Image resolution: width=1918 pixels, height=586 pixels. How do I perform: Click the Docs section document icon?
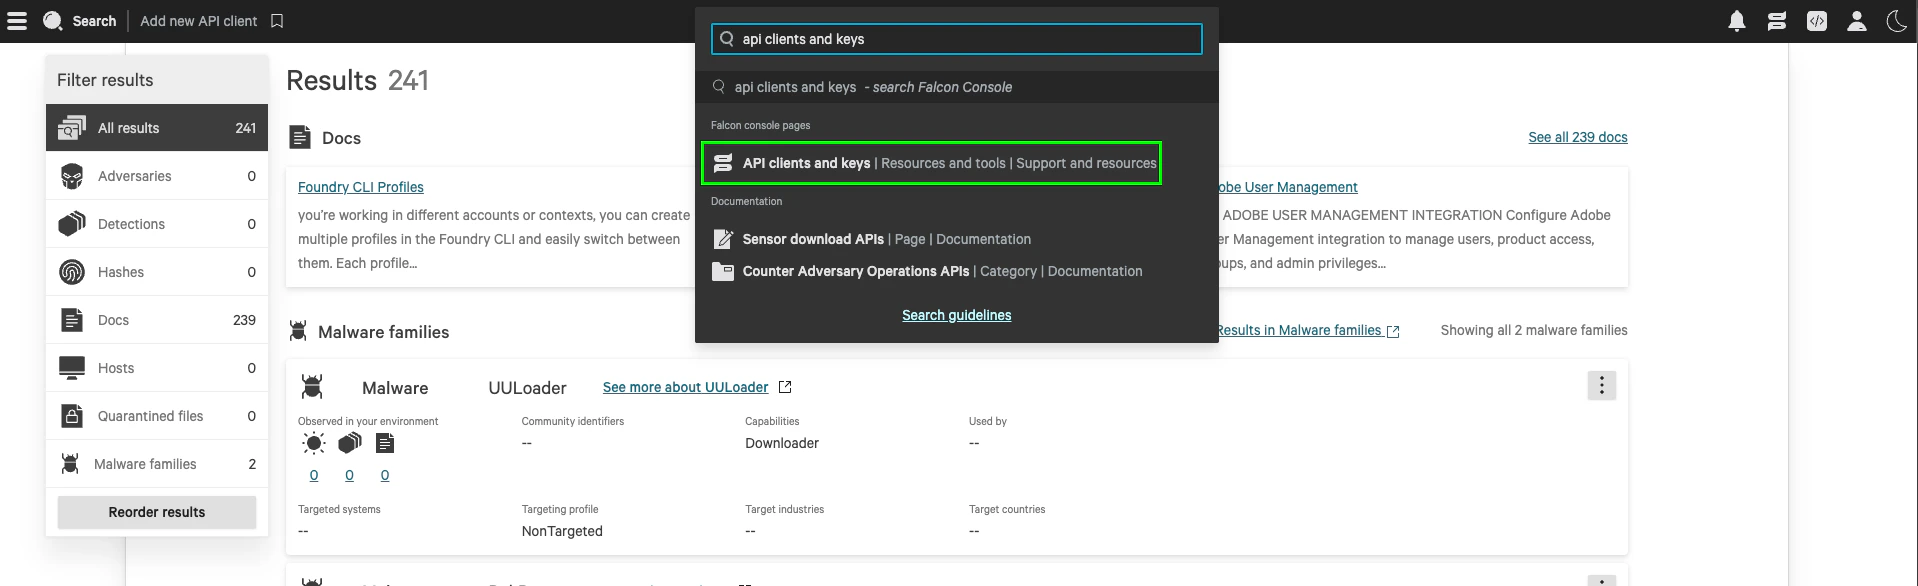click(300, 137)
